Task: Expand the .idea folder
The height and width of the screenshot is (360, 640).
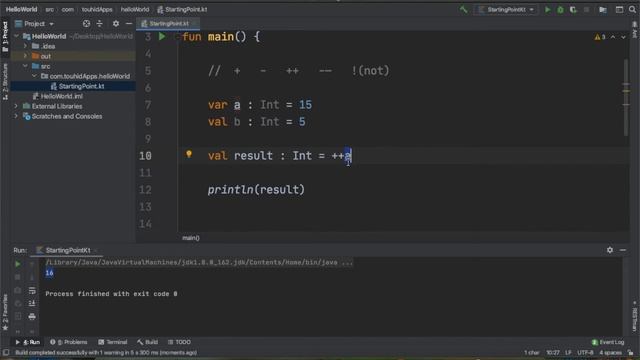Action: point(25,46)
